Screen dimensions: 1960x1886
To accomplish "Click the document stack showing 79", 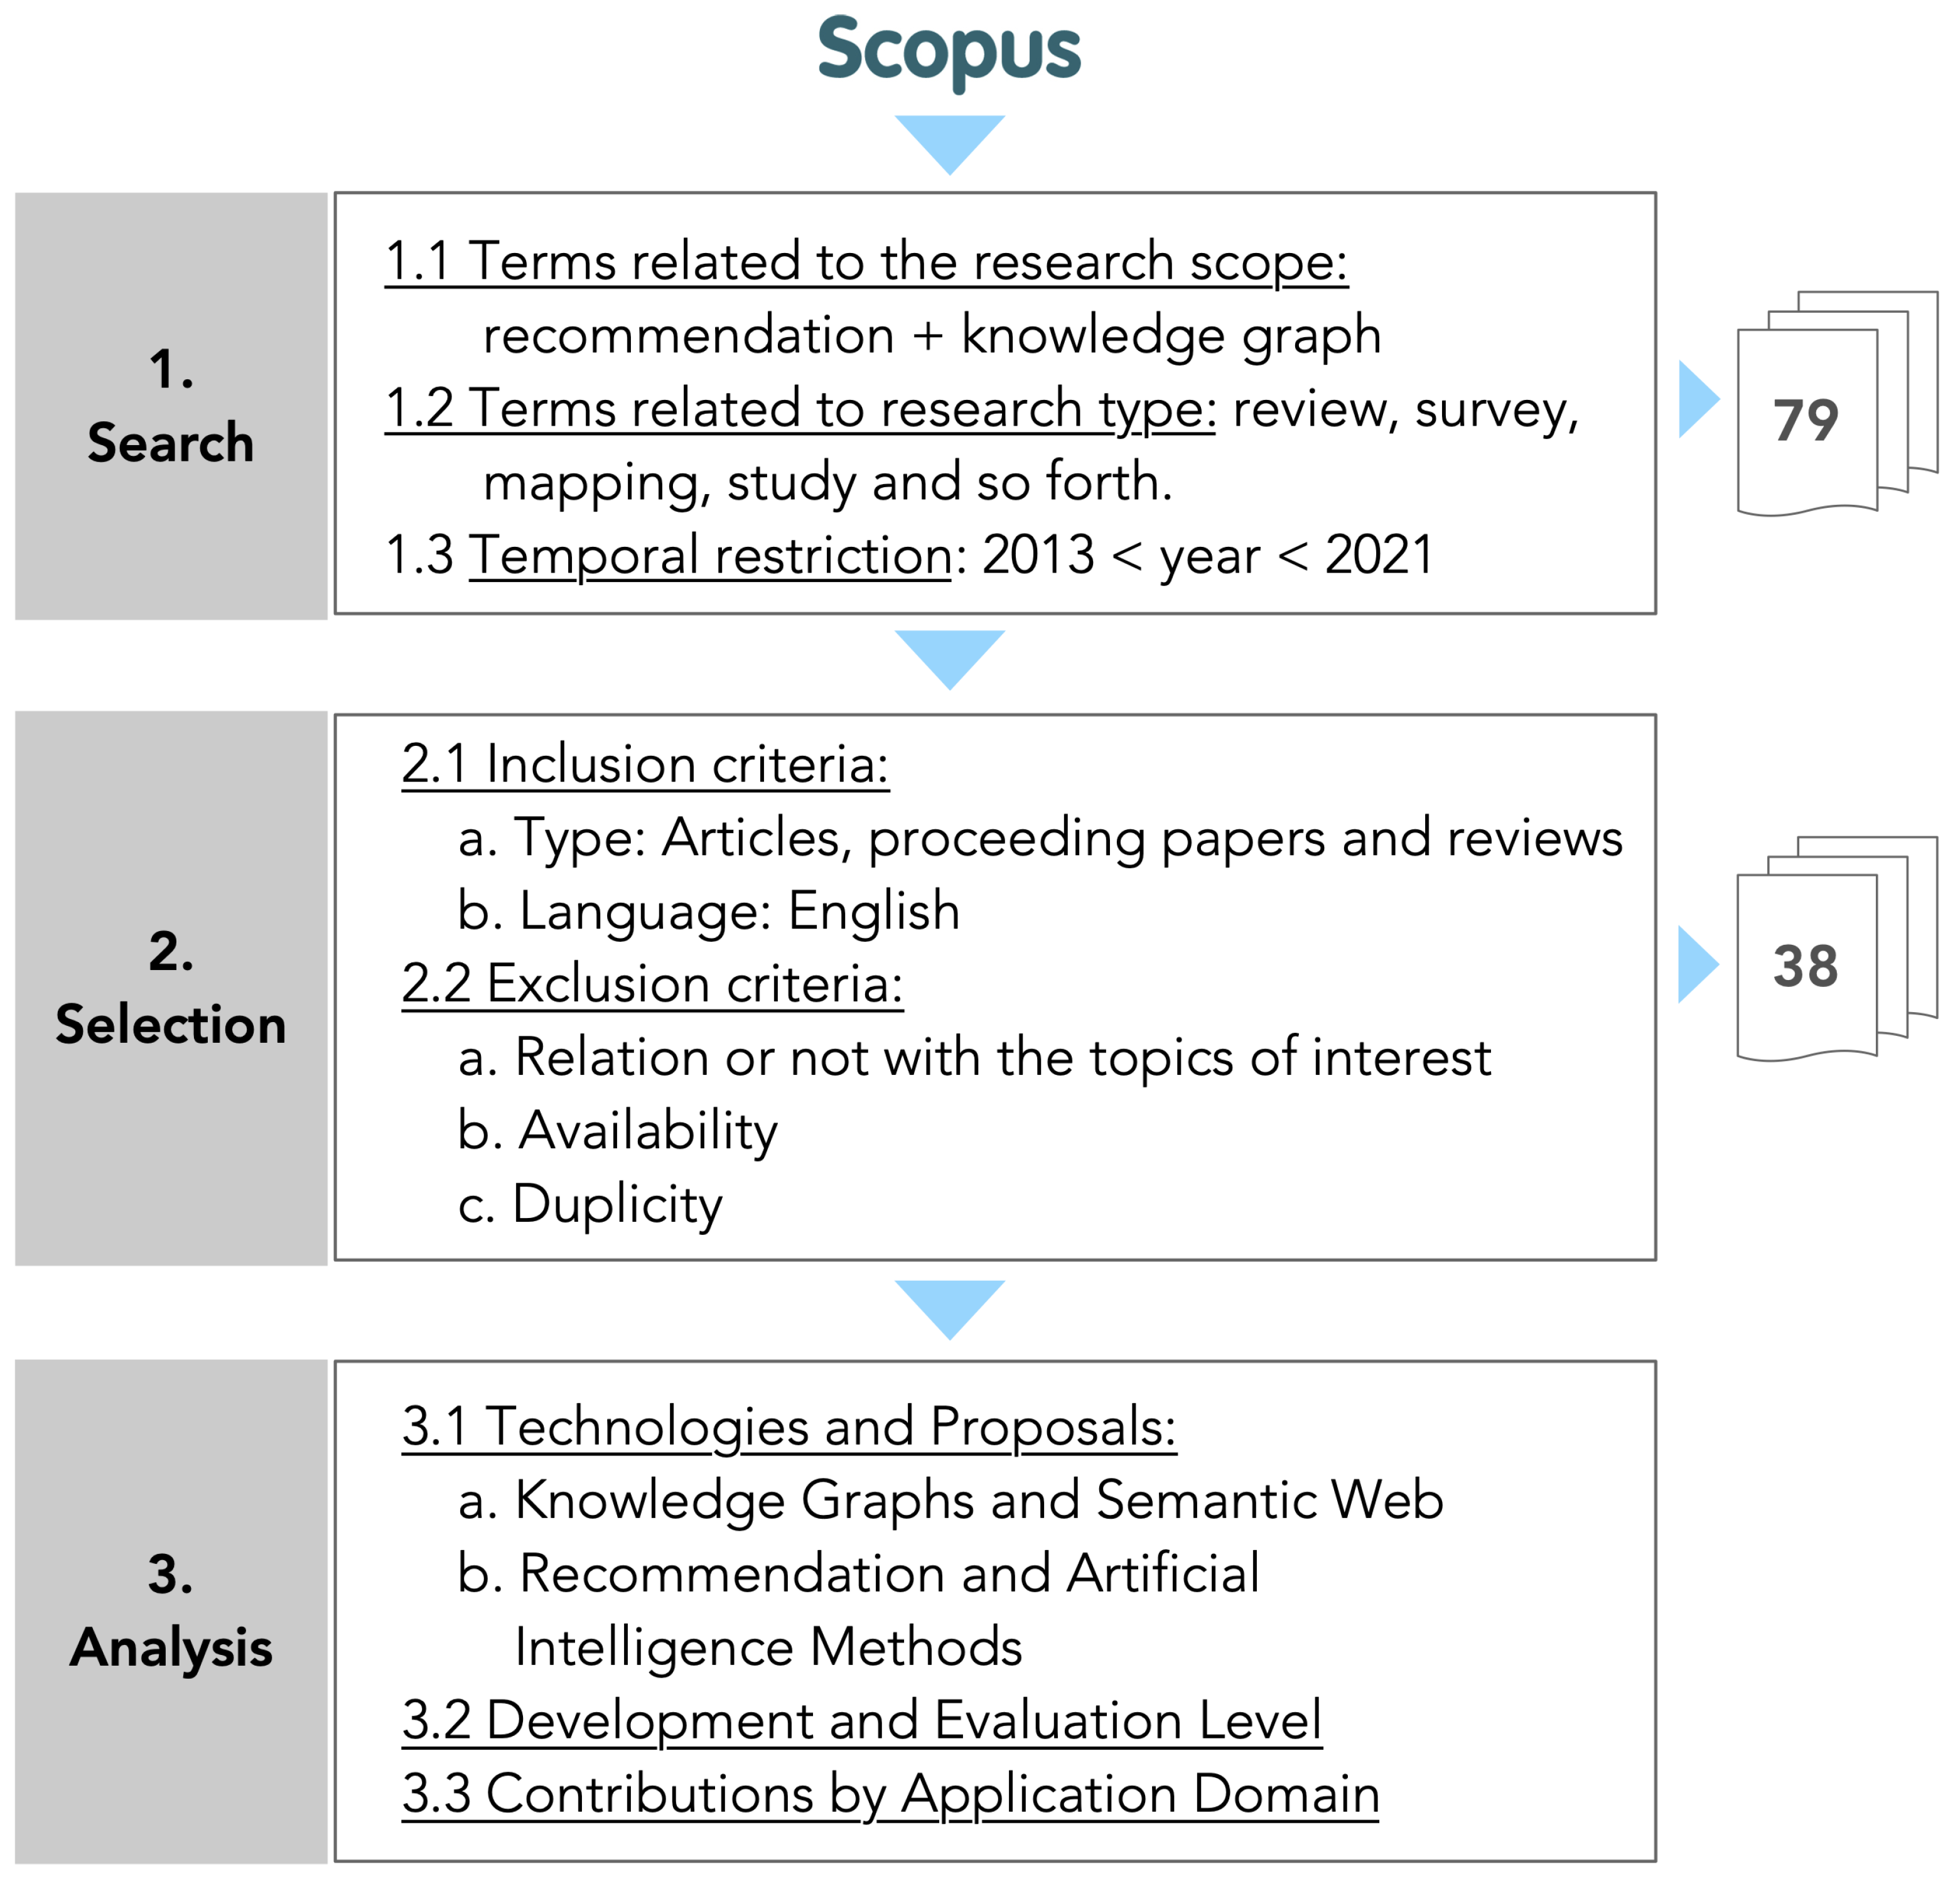I will pyautogui.click(x=1837, y=403).
